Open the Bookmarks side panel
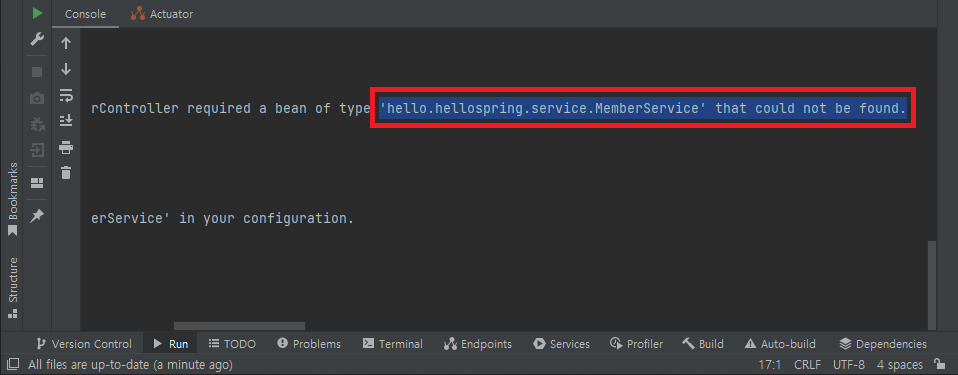This screenshot has width=958, height=375. click(12, 198)
